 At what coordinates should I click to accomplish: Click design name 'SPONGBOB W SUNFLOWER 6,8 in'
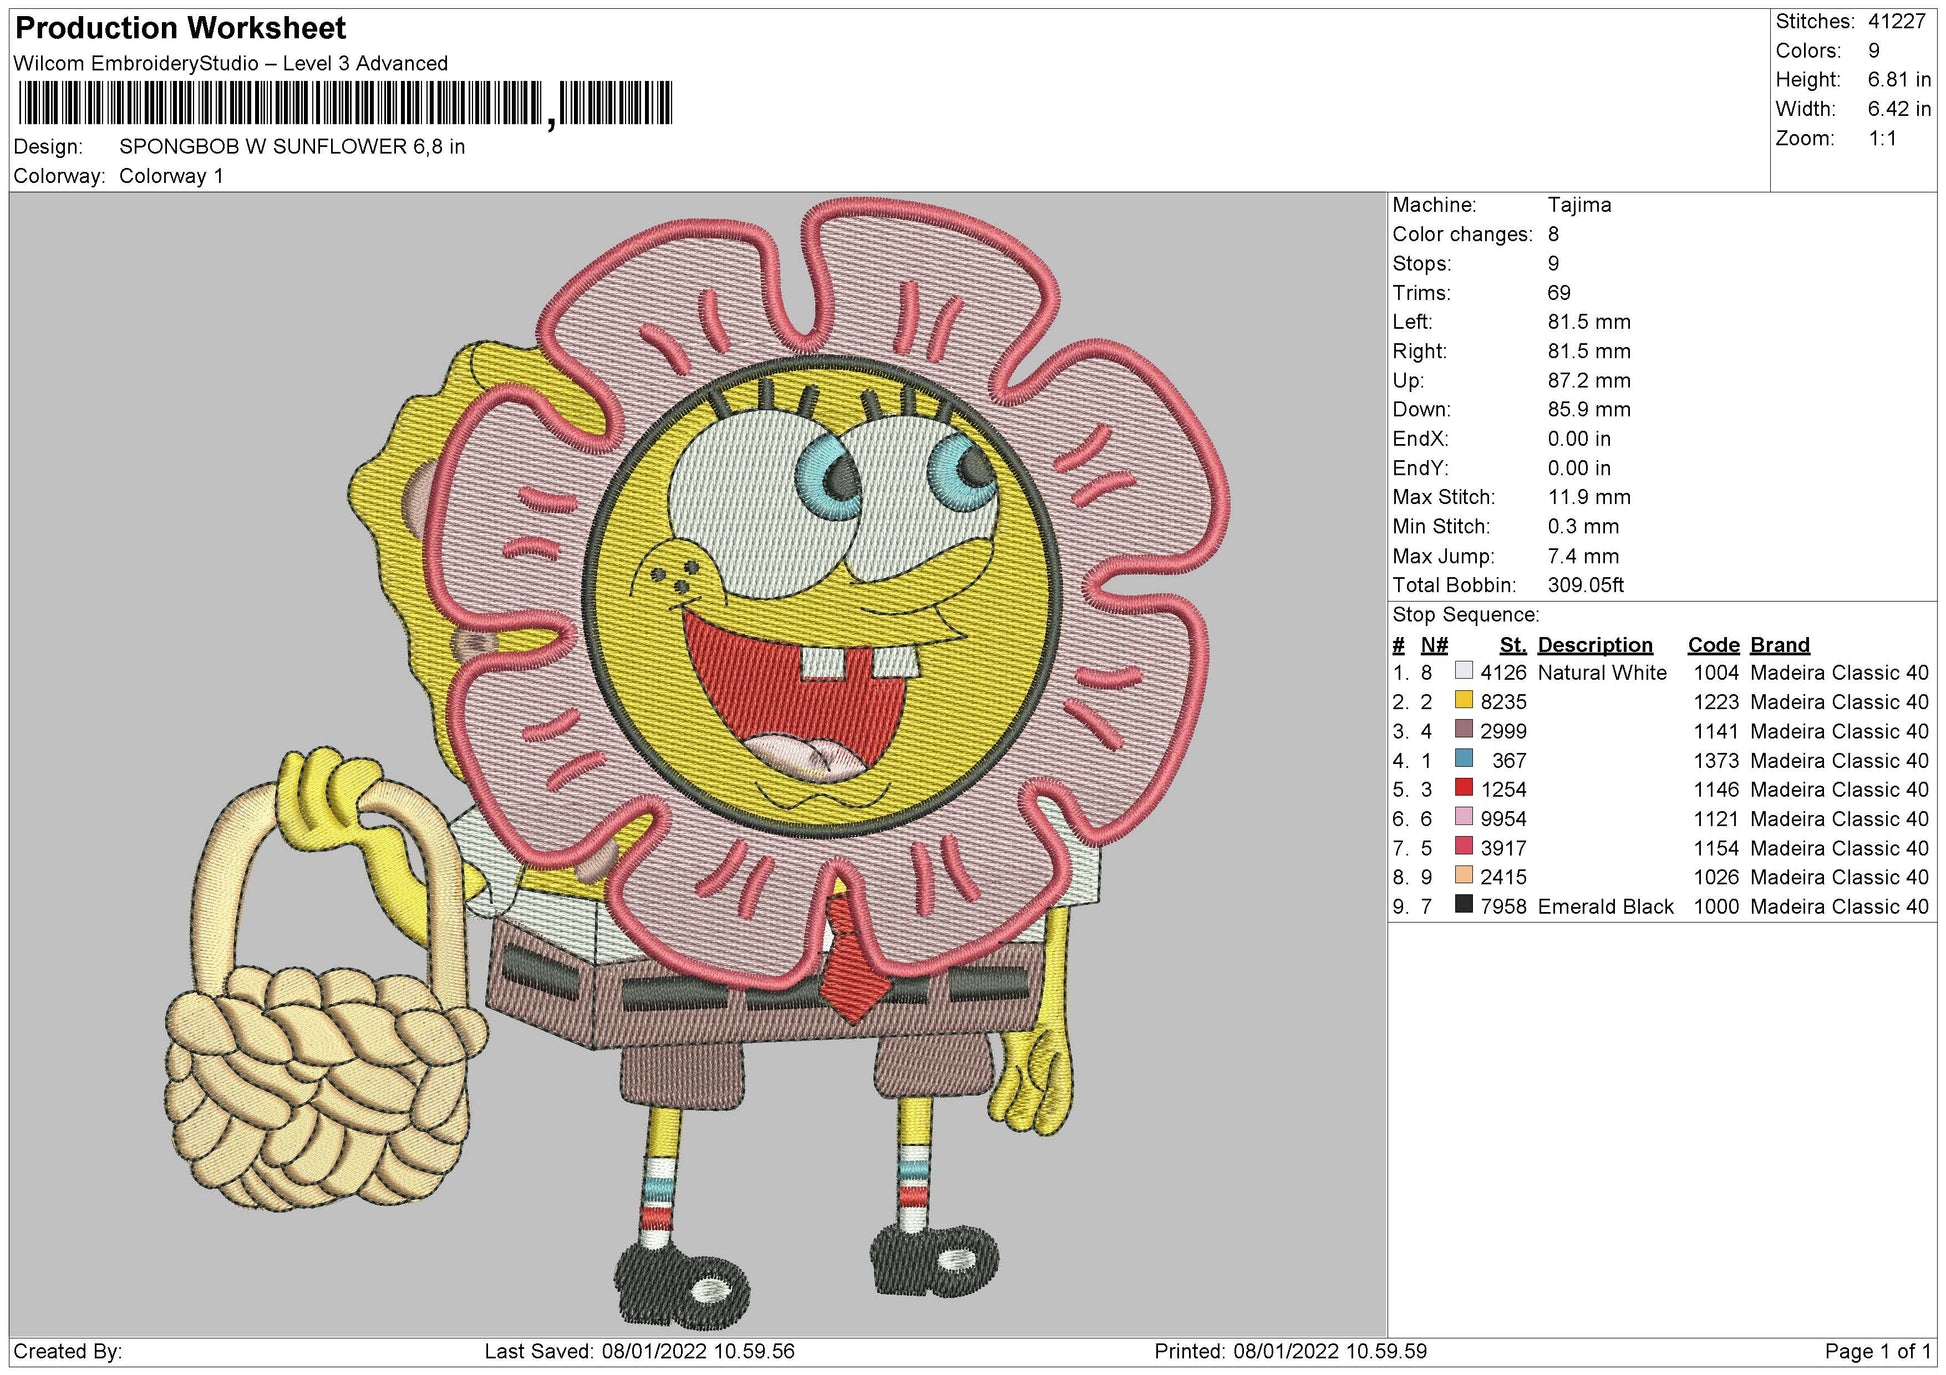292,147
